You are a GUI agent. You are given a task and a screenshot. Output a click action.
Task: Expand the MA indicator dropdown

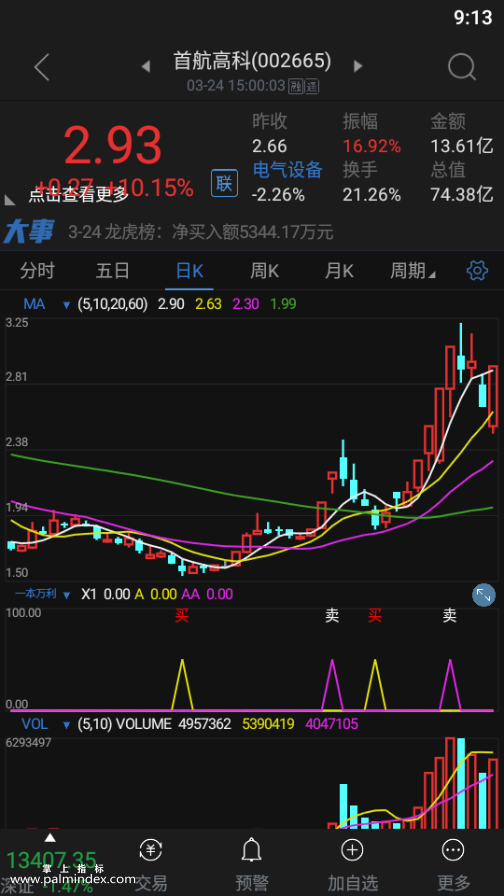[67, 305]
